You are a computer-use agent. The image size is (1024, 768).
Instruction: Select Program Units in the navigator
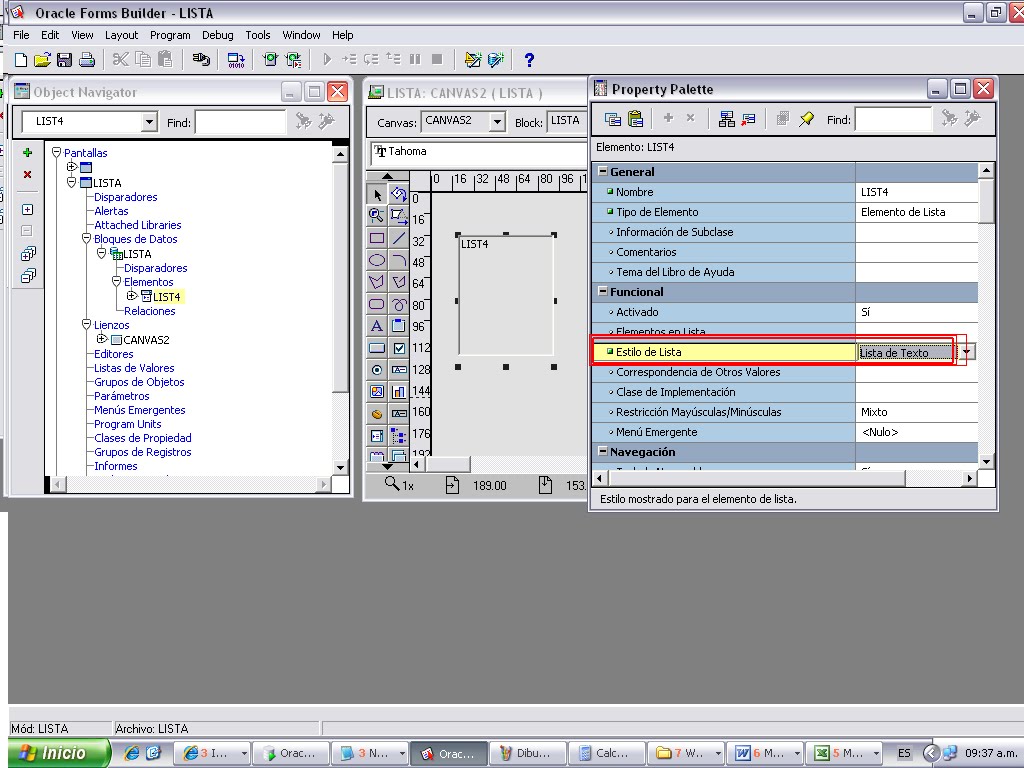127,424
